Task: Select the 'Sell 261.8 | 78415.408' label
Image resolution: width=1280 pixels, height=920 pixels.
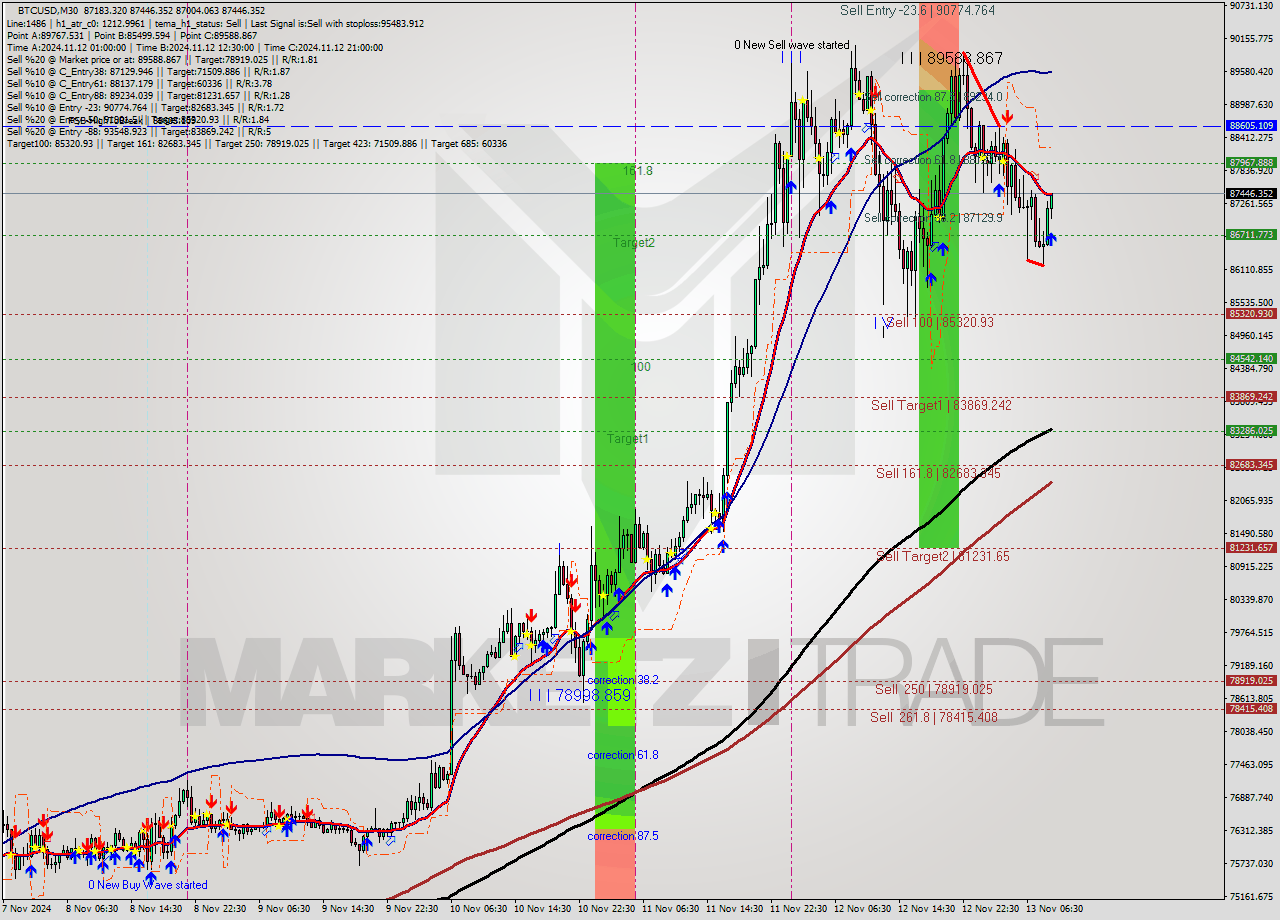Action: pyautogui.click(x=933, y=717)
